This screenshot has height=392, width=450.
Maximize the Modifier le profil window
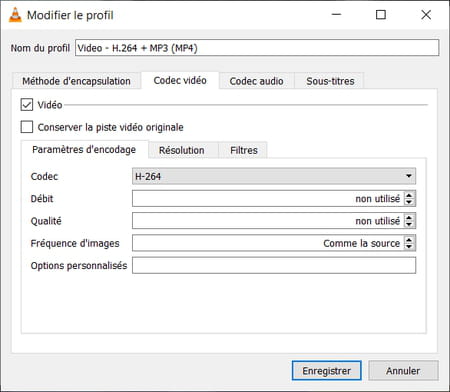tap(381, 15)
